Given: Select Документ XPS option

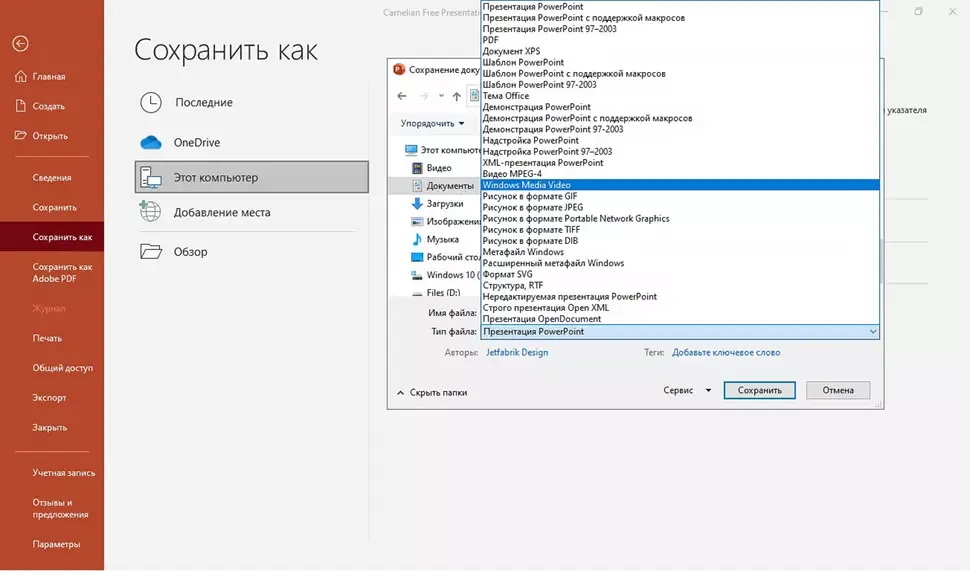Looking at the screenshot, I should [680, 51].
